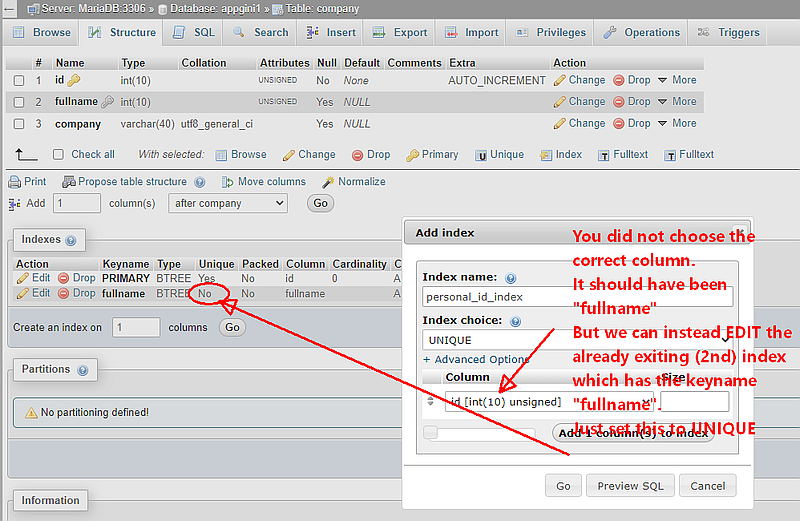Click the second Fulltext action

pyautogui.click(x=689, y=155)
